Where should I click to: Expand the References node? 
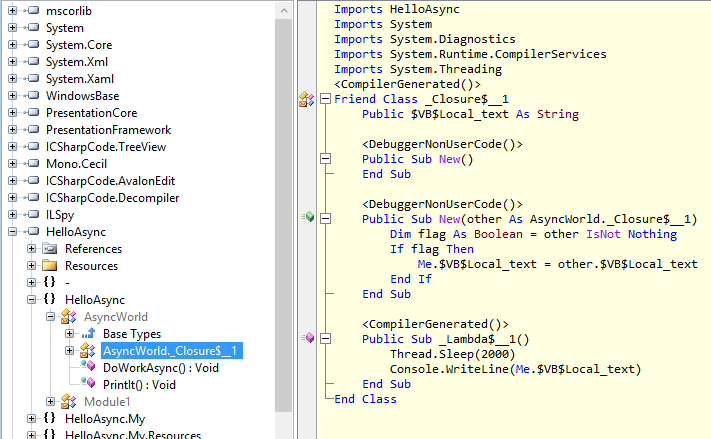(31, 249)
